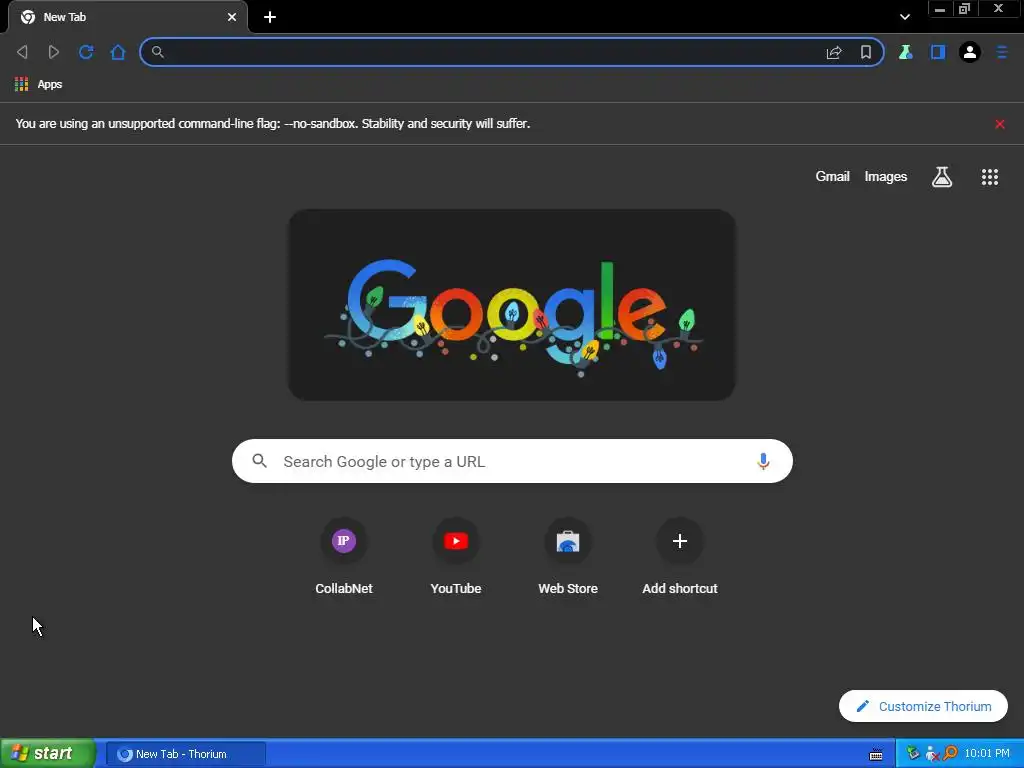Bookmark this tab

click(x=866, y=52)
